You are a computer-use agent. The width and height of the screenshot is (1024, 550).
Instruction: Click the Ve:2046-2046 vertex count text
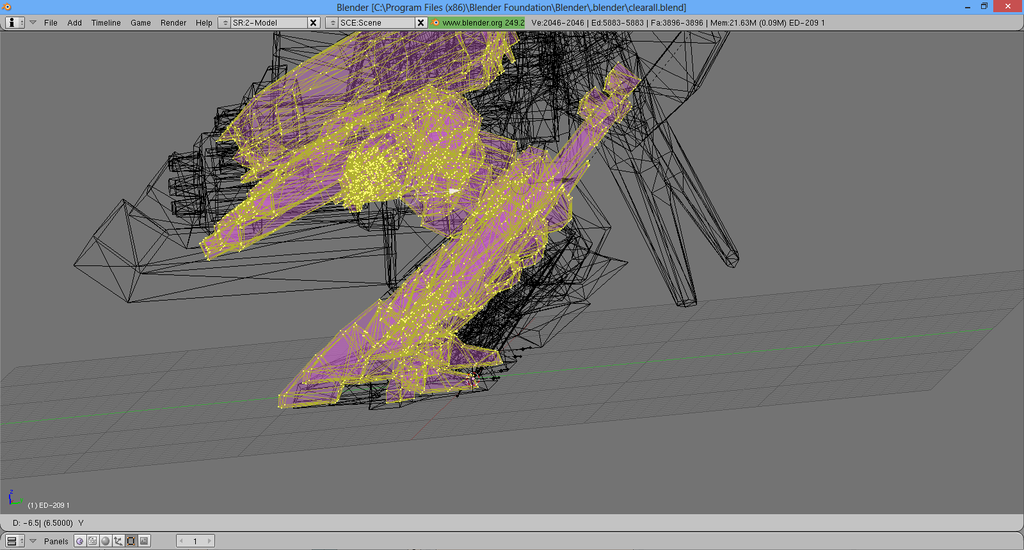(x=558, y=23)
